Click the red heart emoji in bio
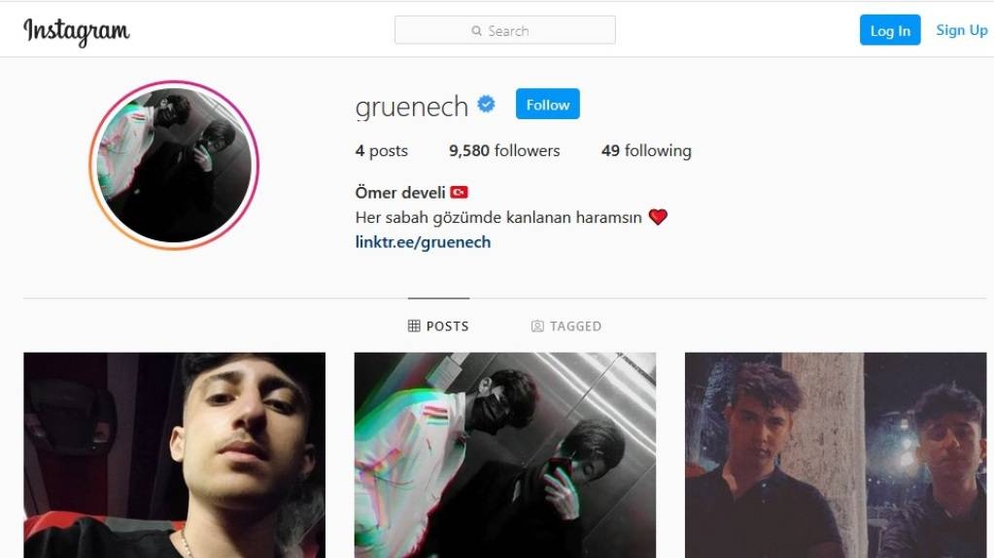The width and height of the screenshot is (994, 558). pyautogui.click(x=658, y=217)
